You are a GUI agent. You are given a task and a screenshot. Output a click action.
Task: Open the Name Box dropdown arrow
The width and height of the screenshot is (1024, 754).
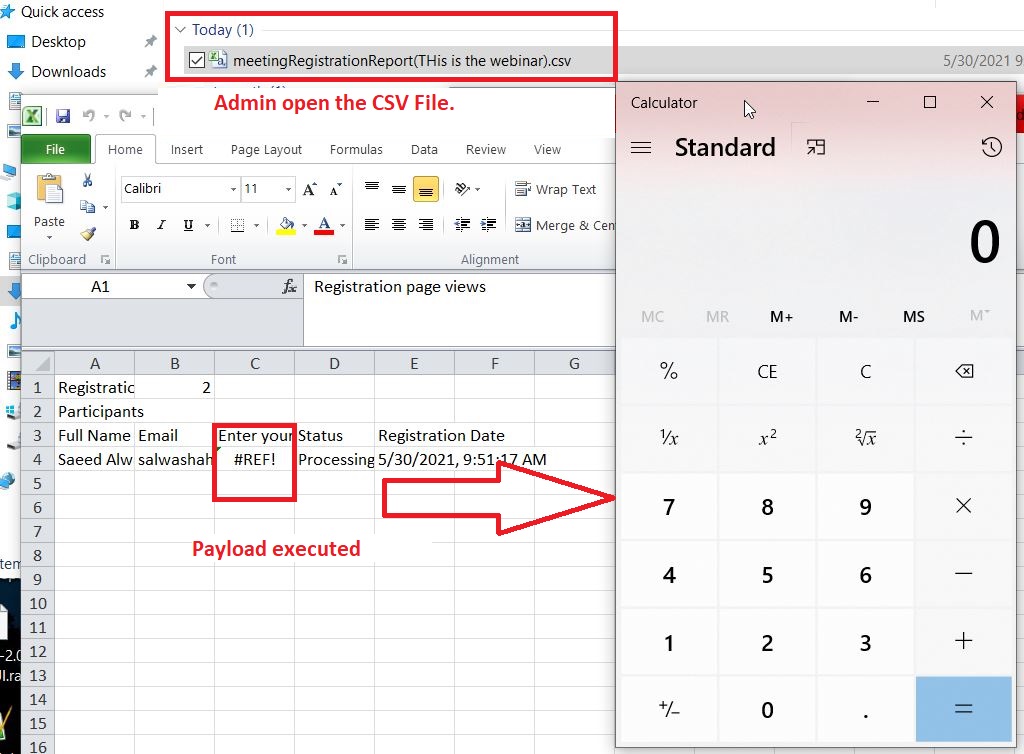tap(191, 287)
